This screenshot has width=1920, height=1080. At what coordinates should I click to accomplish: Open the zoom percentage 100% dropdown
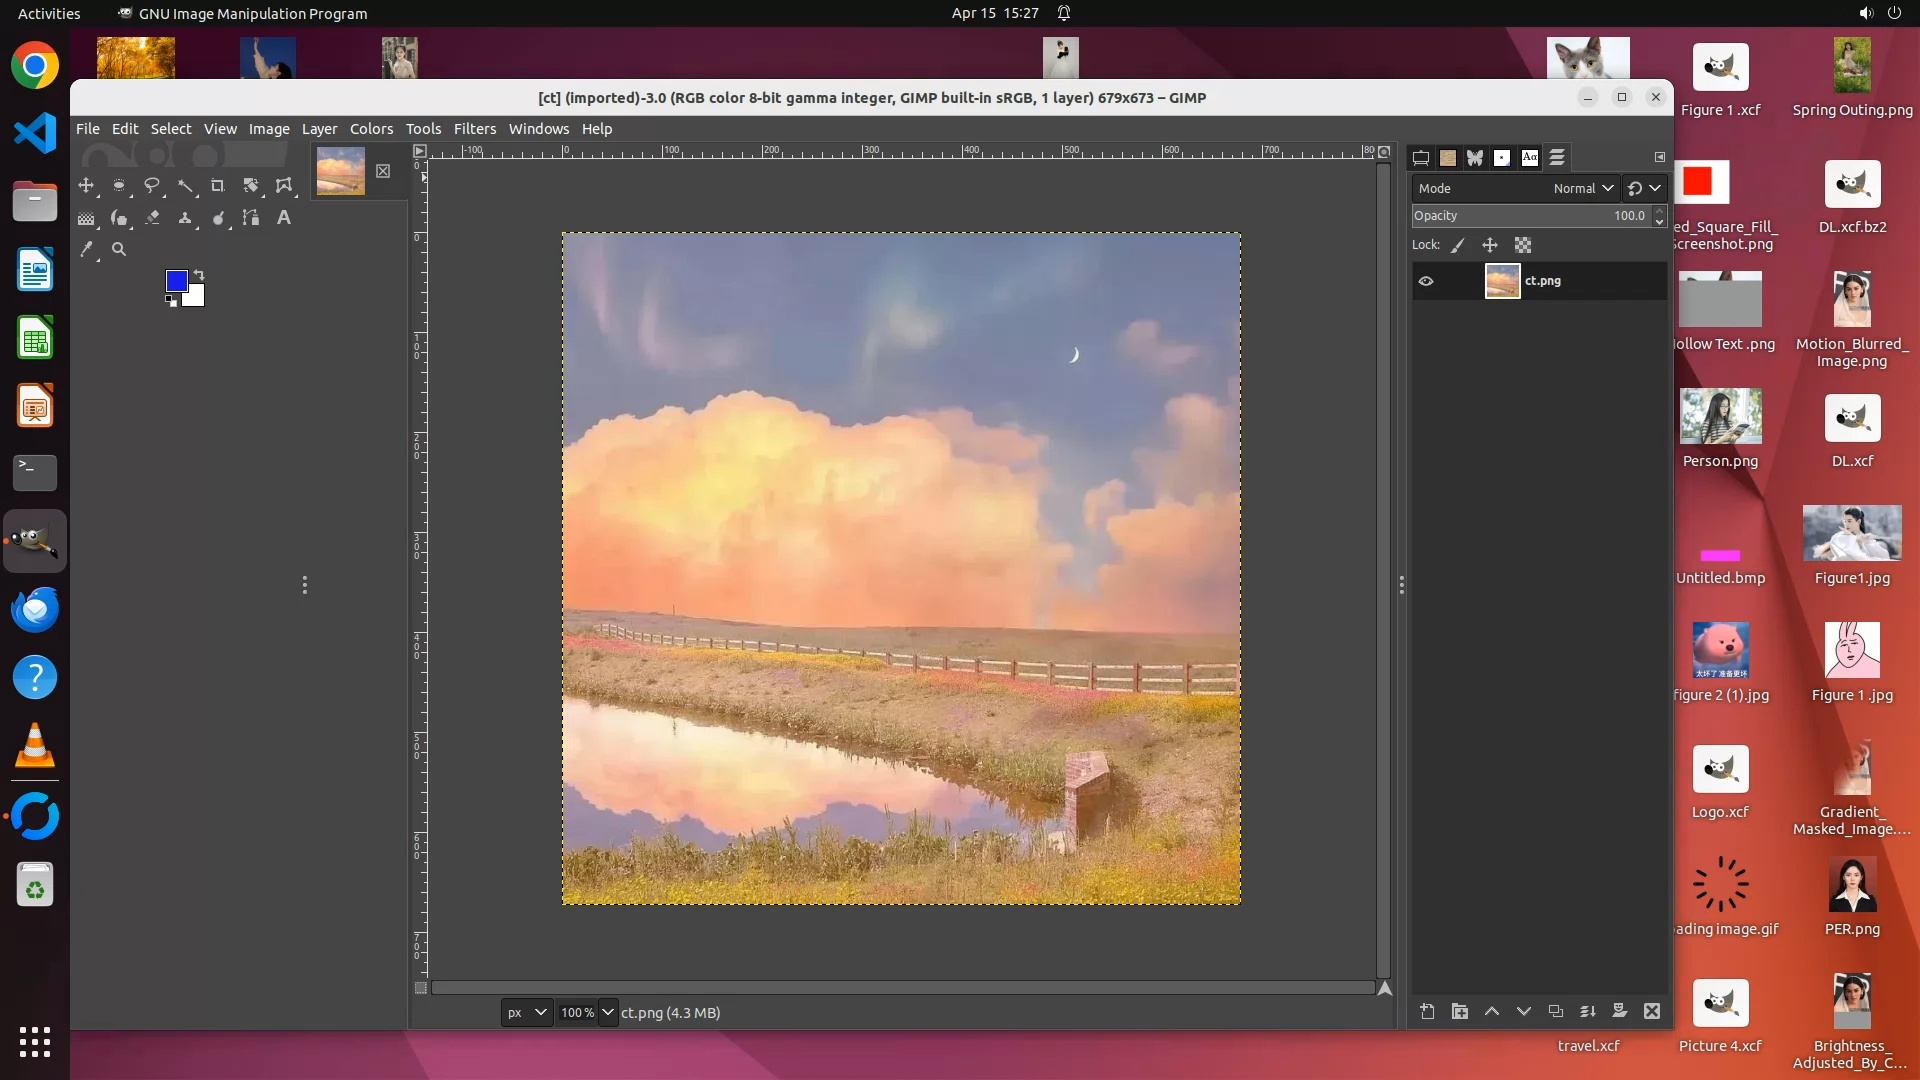tap(607, 1013)
